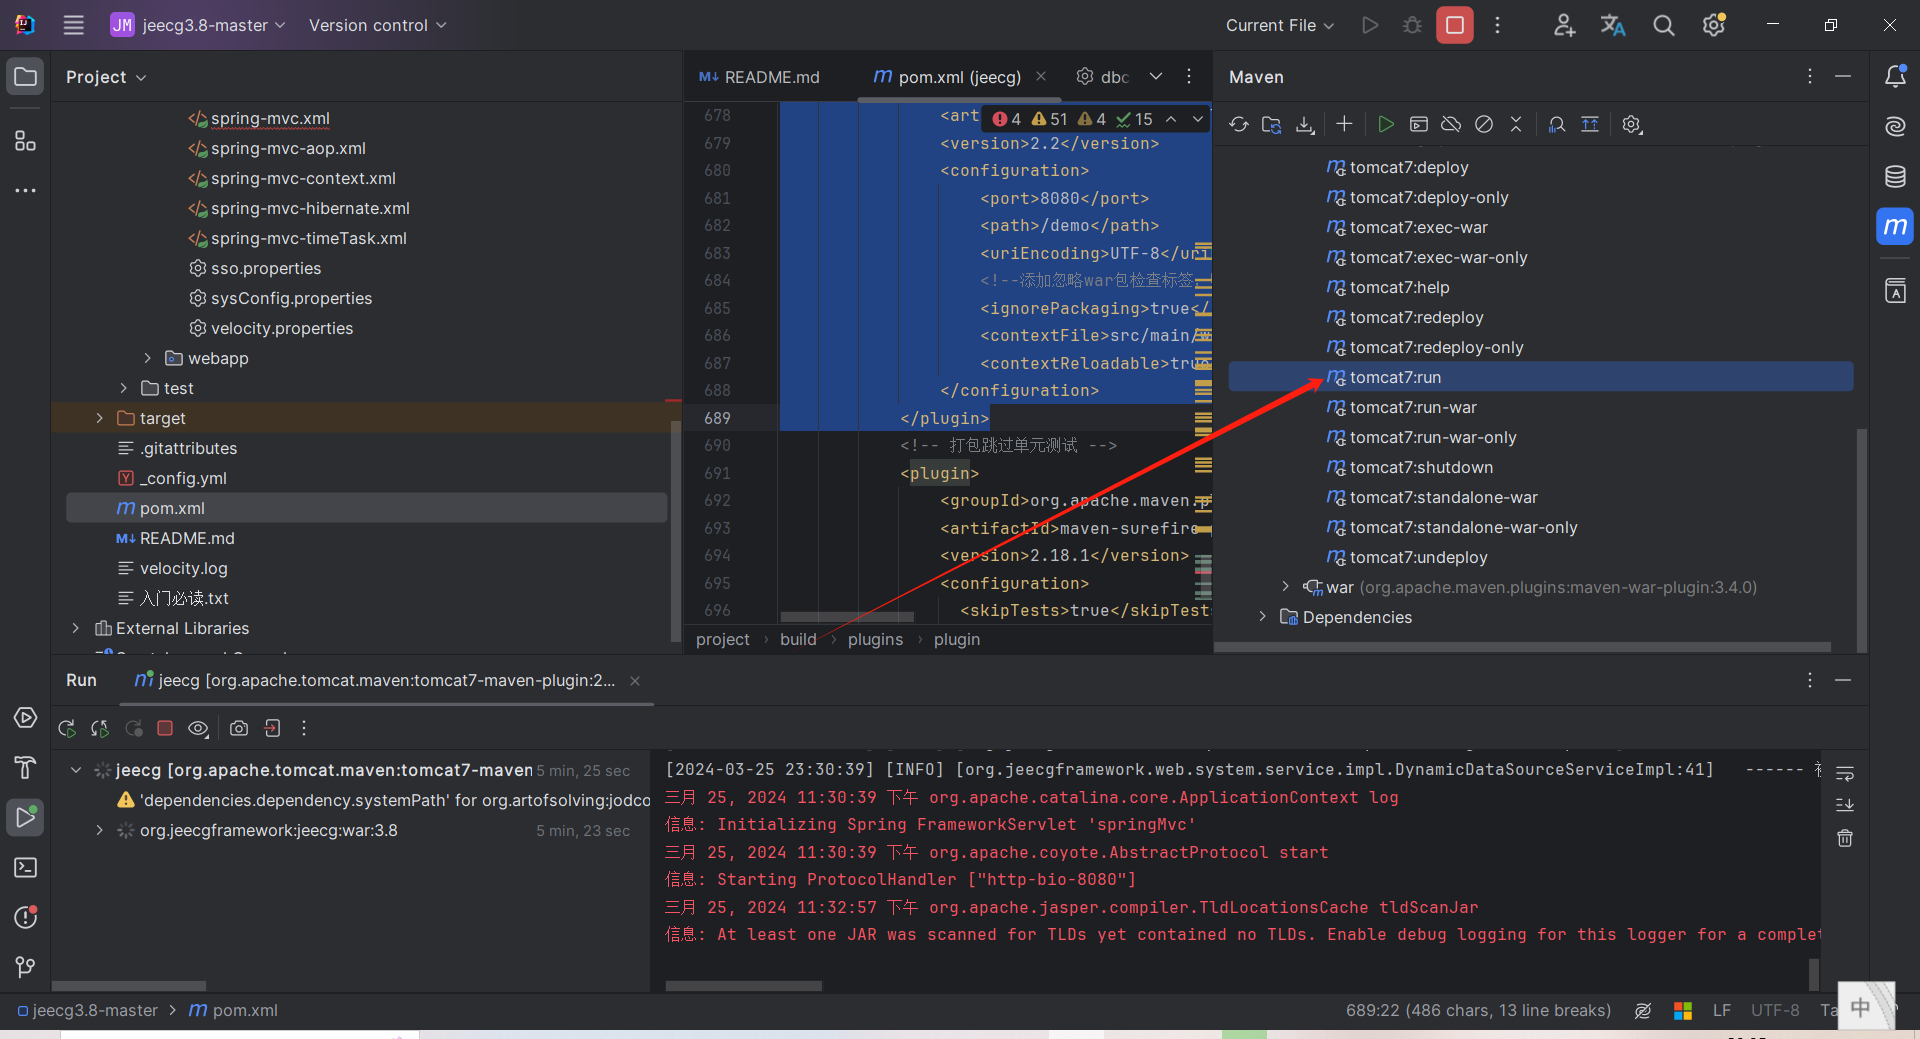Open the Structure tool window icon
The height and width of the screenshot is (1039, 1920).
(x=25, y=141)
